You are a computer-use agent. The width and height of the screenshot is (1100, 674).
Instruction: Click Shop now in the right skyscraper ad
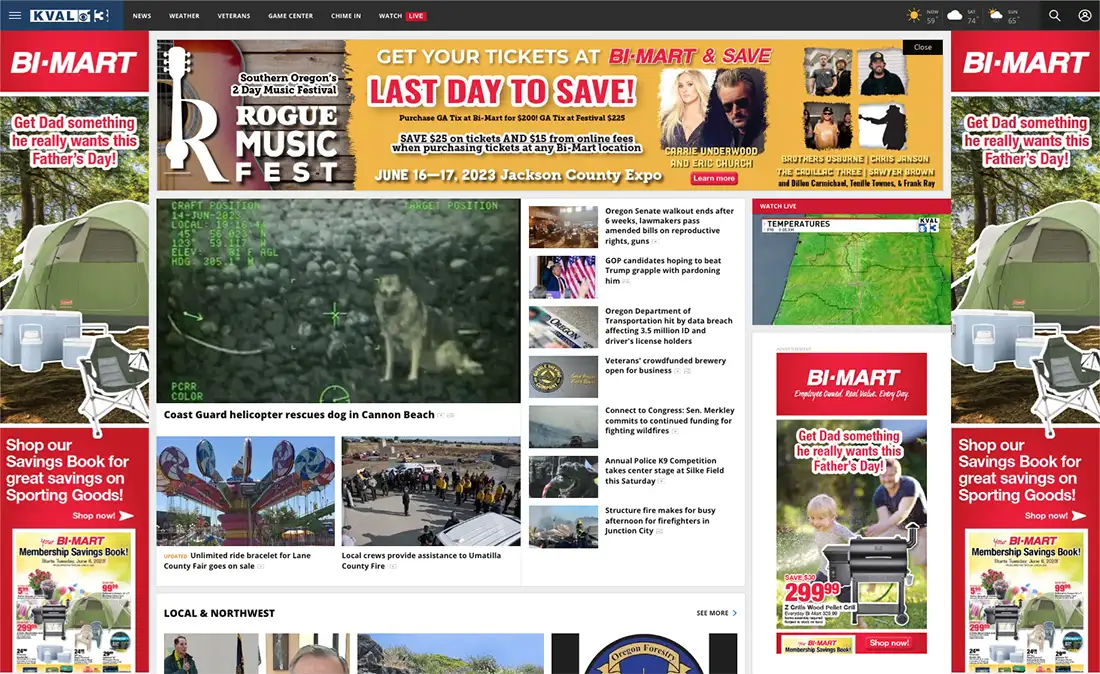pos(1055,515)
